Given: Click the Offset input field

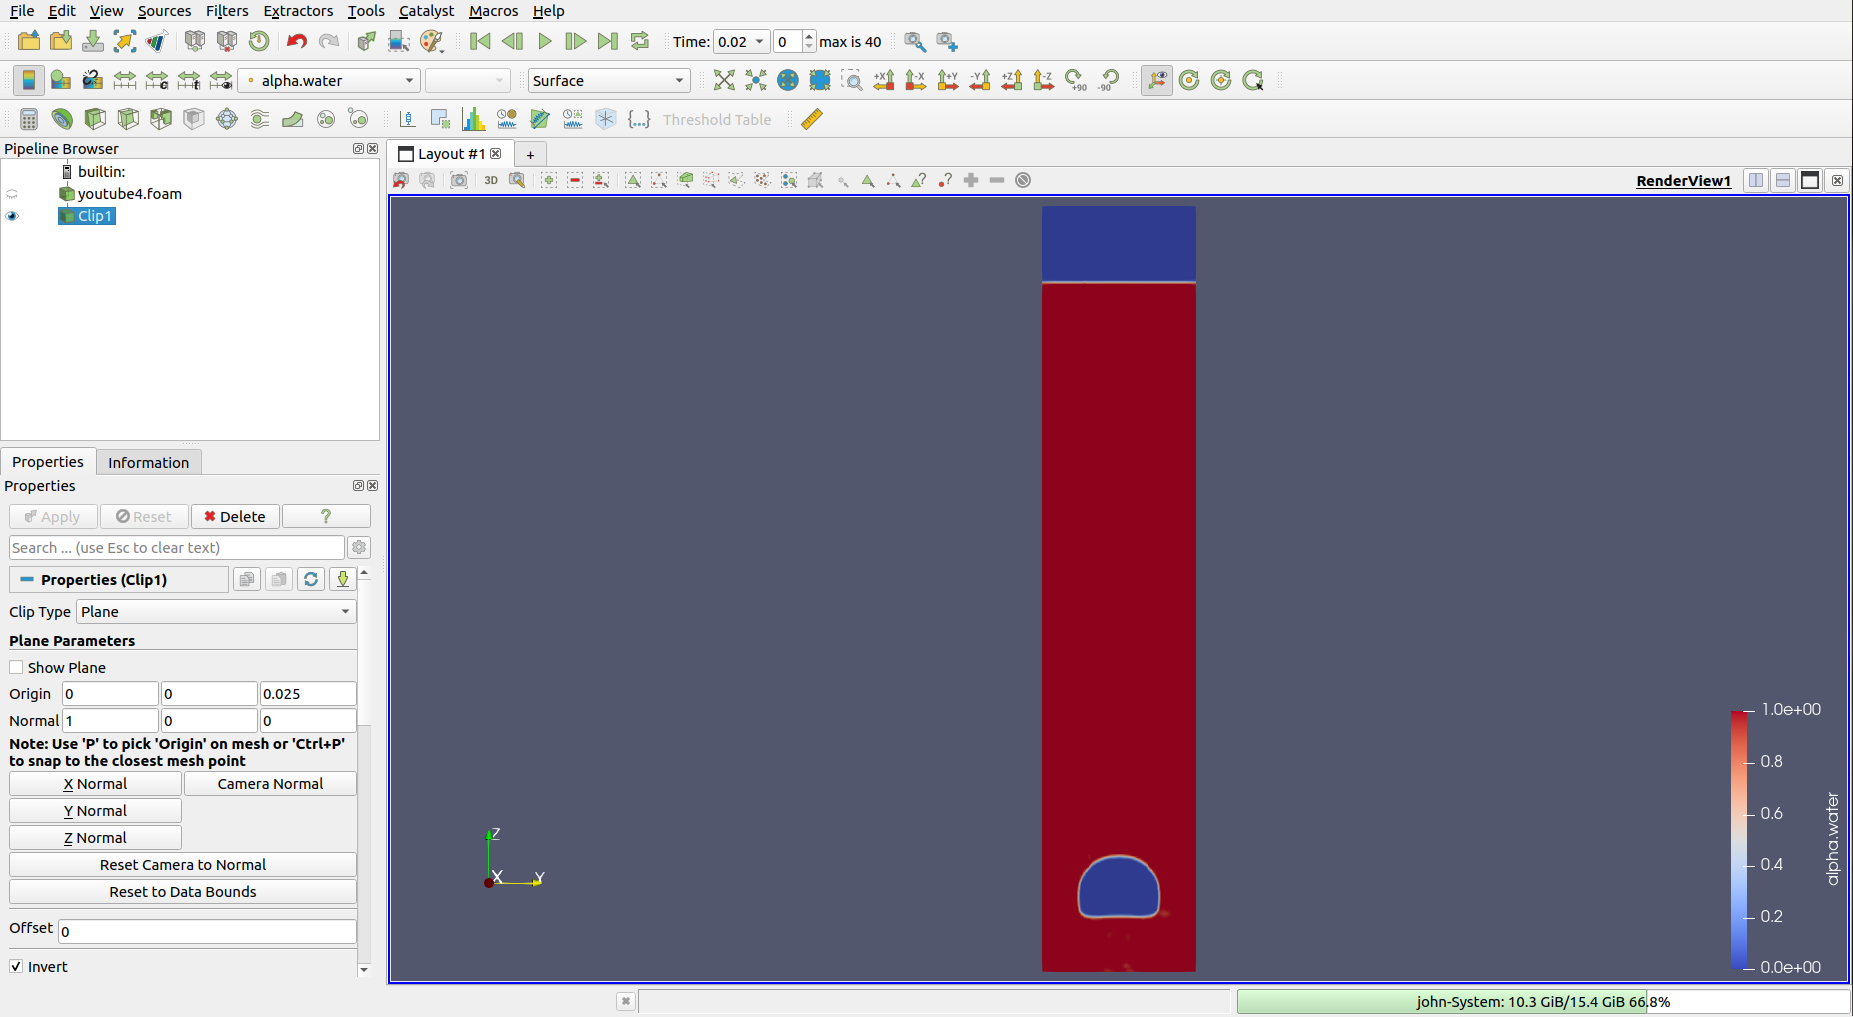Looking at the screenshot, I should click(x=205, y=930).
